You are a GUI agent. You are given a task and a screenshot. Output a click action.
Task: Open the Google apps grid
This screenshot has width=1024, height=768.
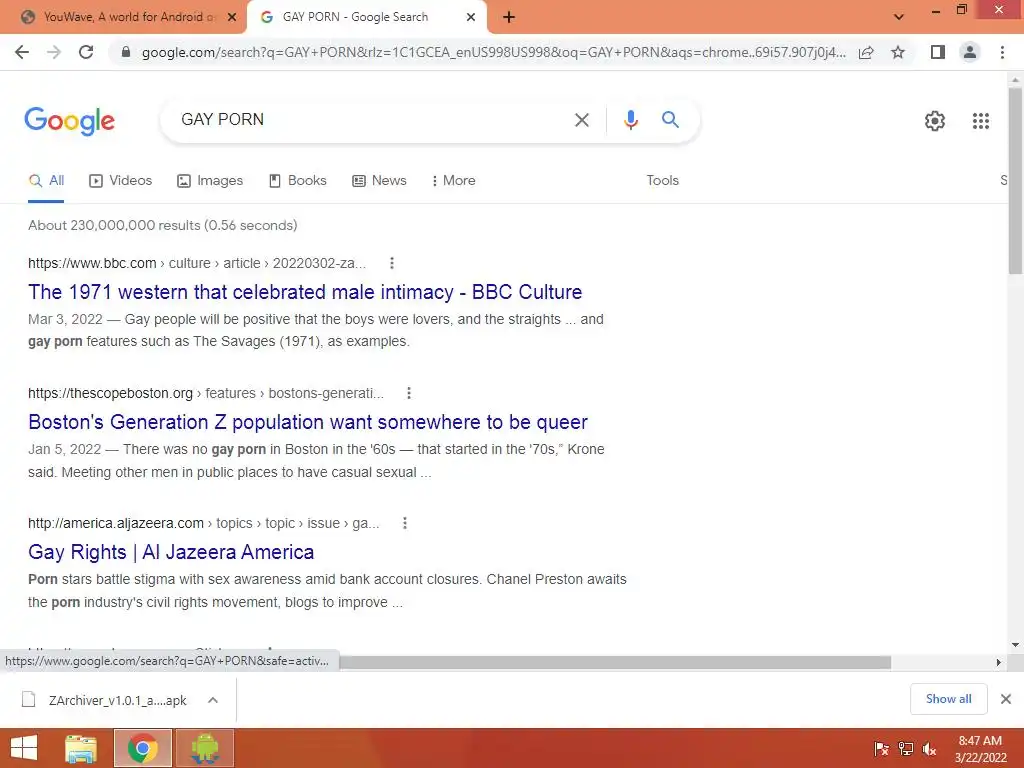coord(980,121)
